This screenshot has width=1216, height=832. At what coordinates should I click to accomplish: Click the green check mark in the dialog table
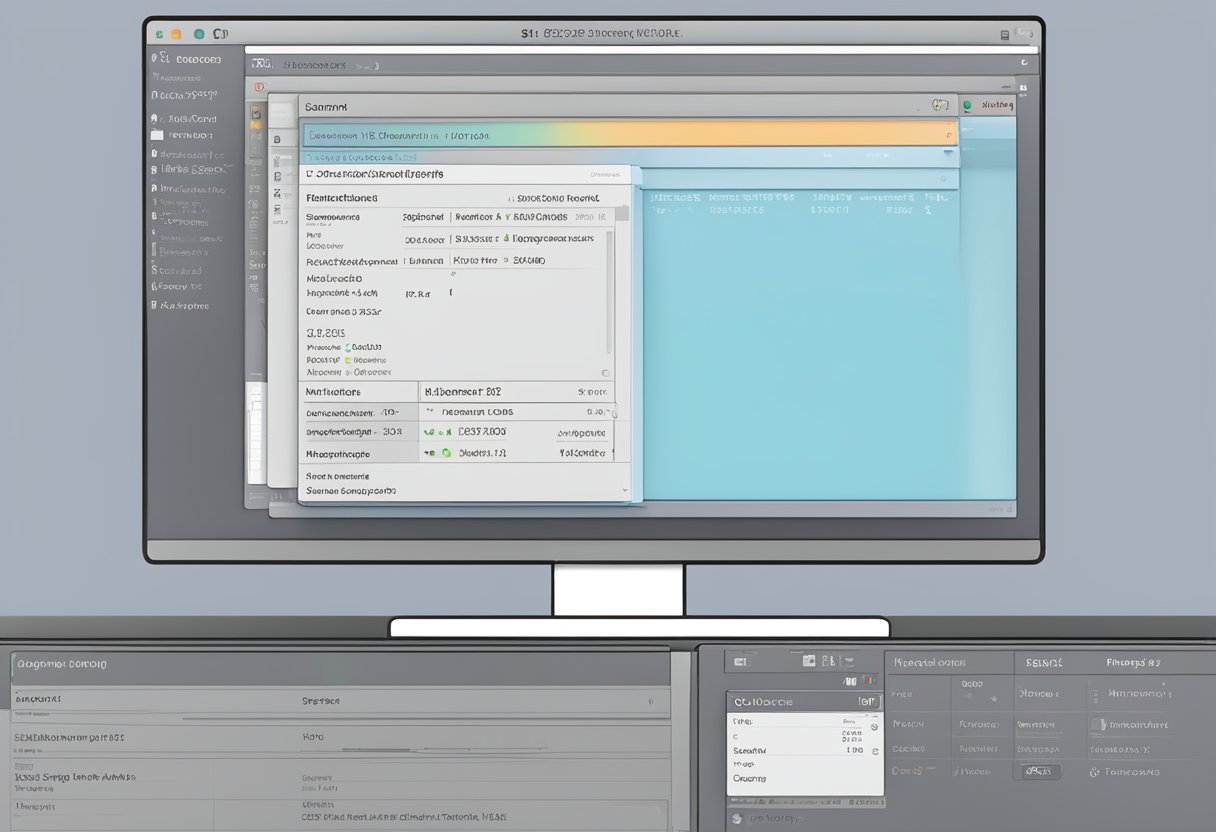click(x=428, y=432)
